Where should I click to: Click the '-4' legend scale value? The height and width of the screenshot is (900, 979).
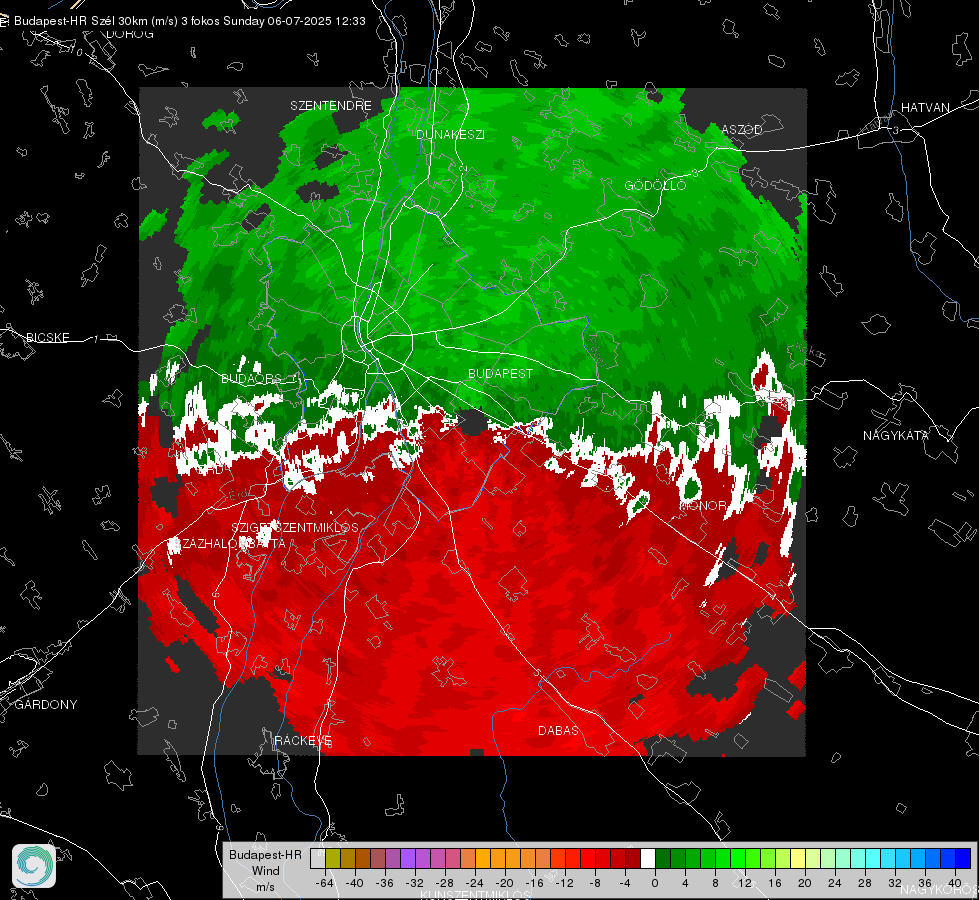(x=625, y=883)
